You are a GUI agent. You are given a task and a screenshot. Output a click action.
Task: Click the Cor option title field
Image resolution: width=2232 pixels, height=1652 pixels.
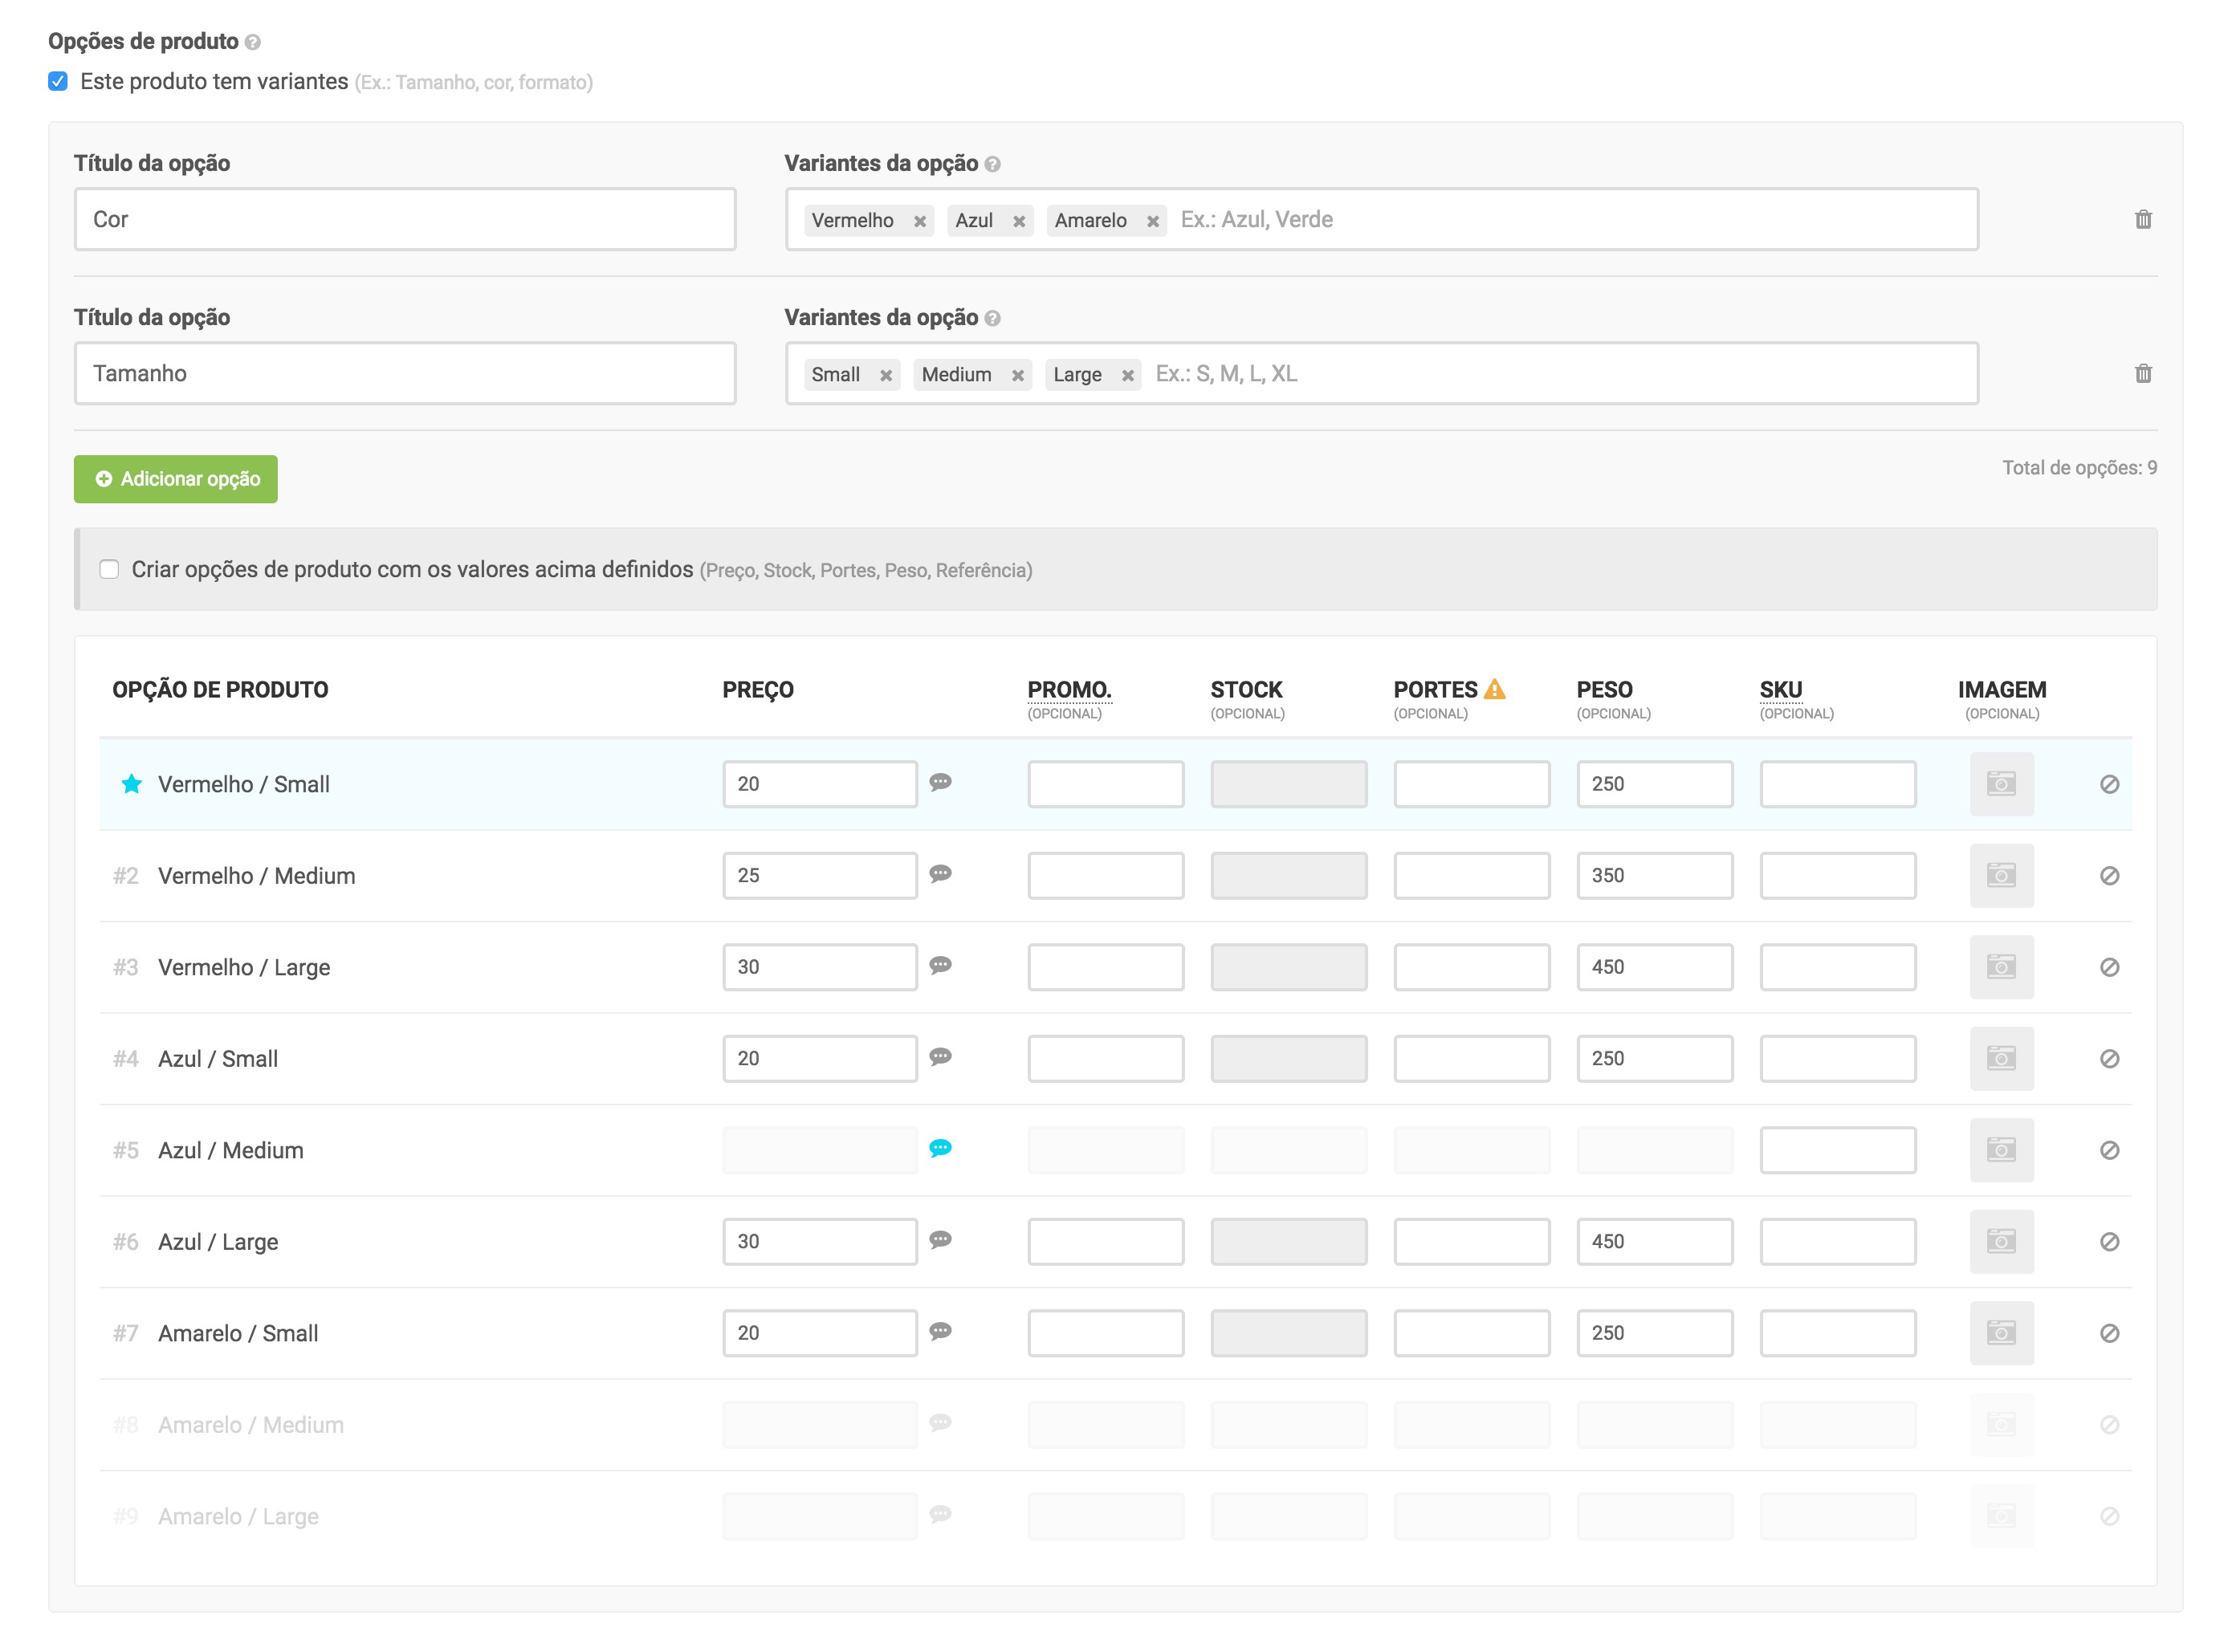click(405, 219)
